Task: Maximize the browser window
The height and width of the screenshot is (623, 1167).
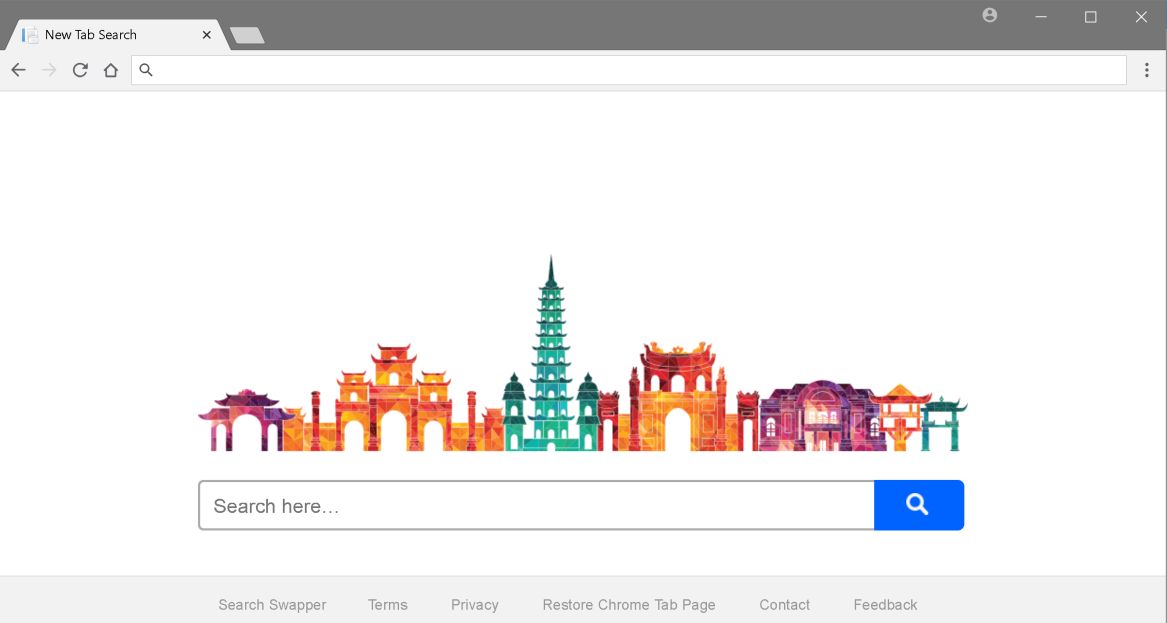Action: 1090,16
